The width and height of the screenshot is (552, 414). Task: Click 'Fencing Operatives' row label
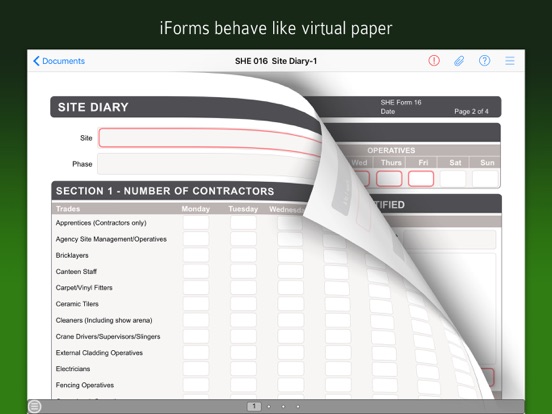[x=85, y=385]
